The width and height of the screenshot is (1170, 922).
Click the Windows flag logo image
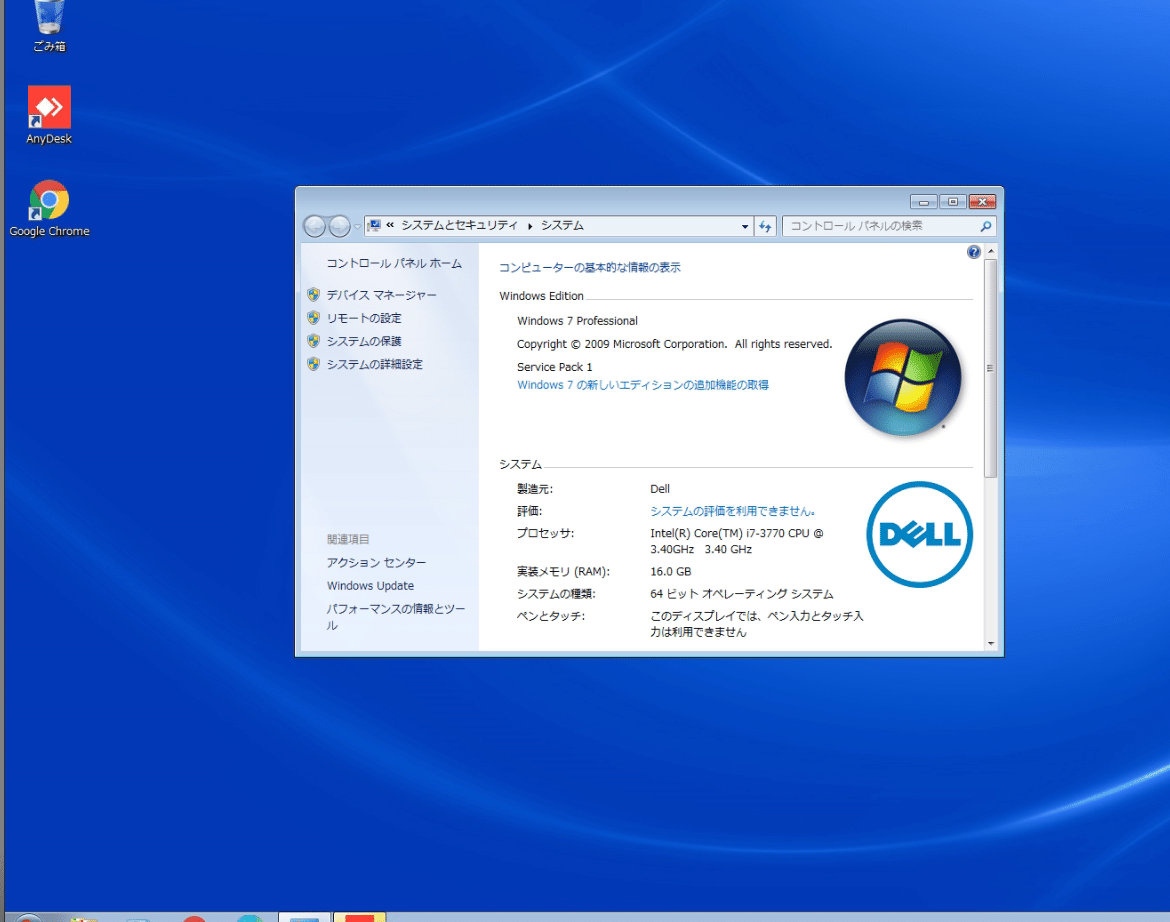click(903, 377)
